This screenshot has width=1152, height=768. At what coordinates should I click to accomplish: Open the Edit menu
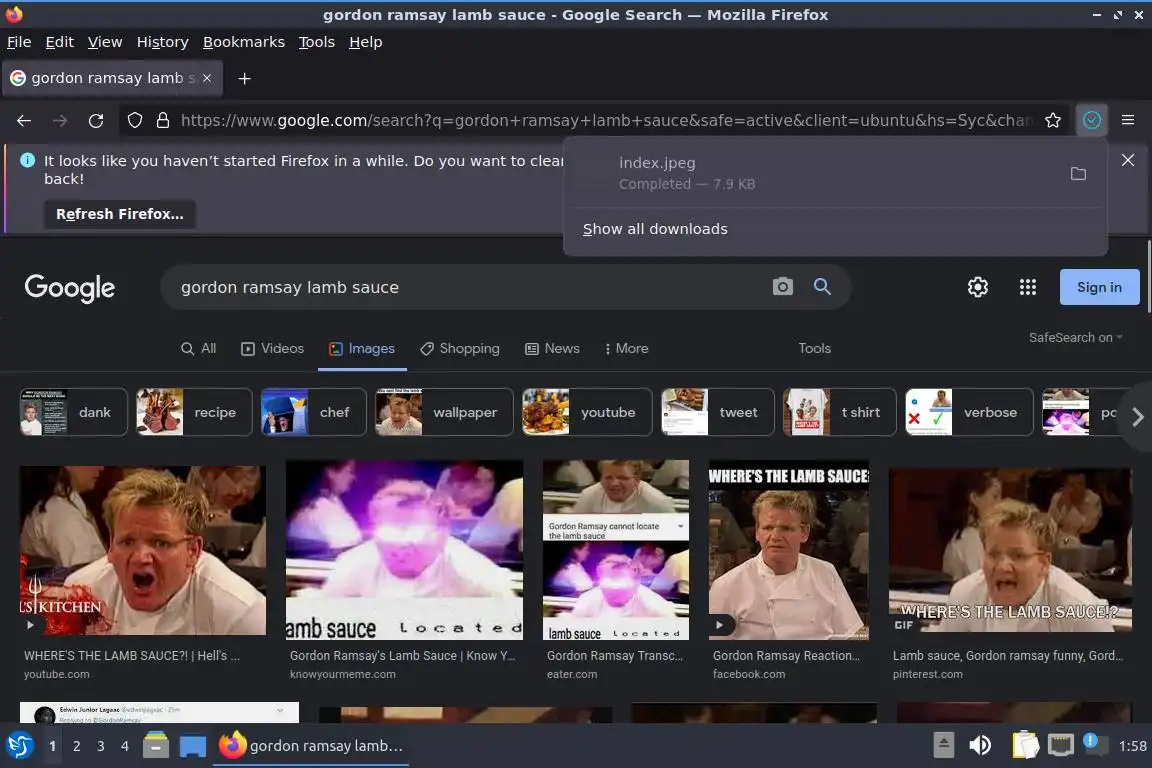60,42
